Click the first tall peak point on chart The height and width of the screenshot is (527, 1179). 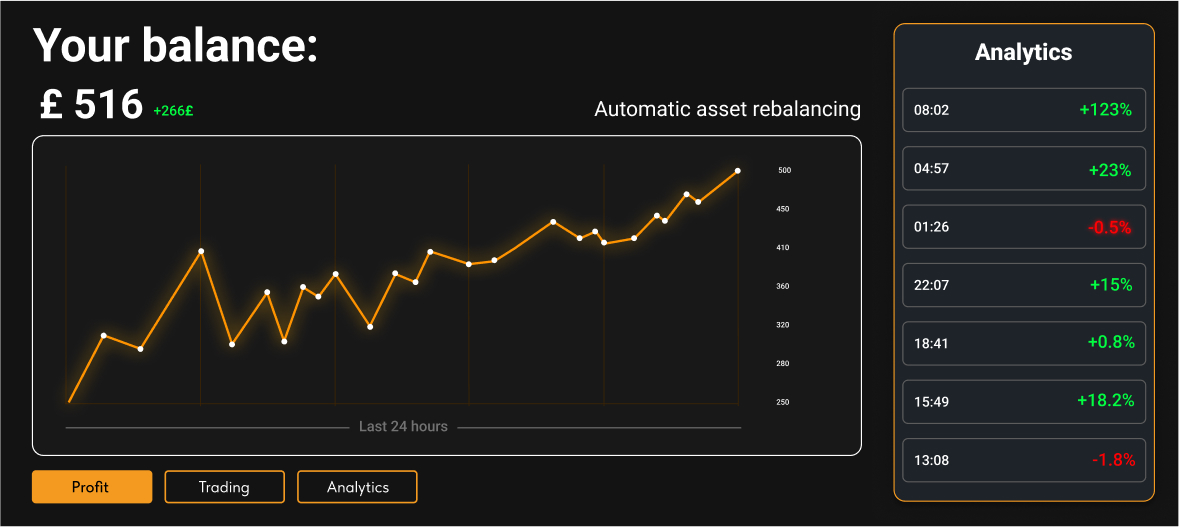click(x=201, y=251)
